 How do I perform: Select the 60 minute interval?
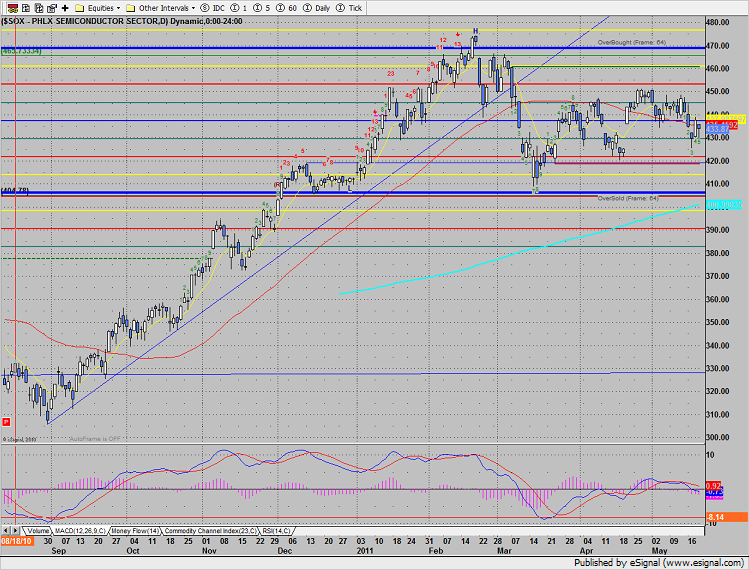(x=287, y=8)
